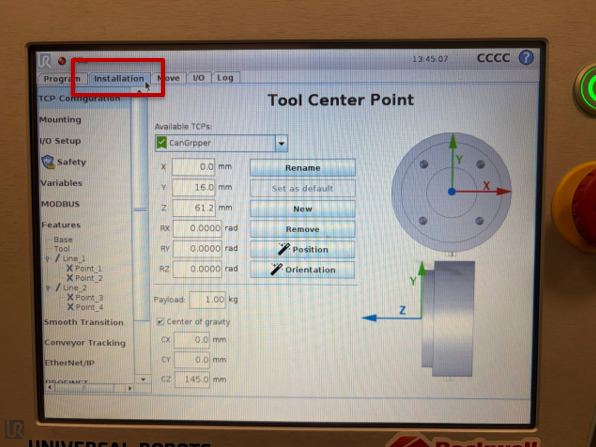The height and width of the screenshot is (447, 596).
Task: Click sidebar scrollbar down arrow
Action: [x=143, y=379]
